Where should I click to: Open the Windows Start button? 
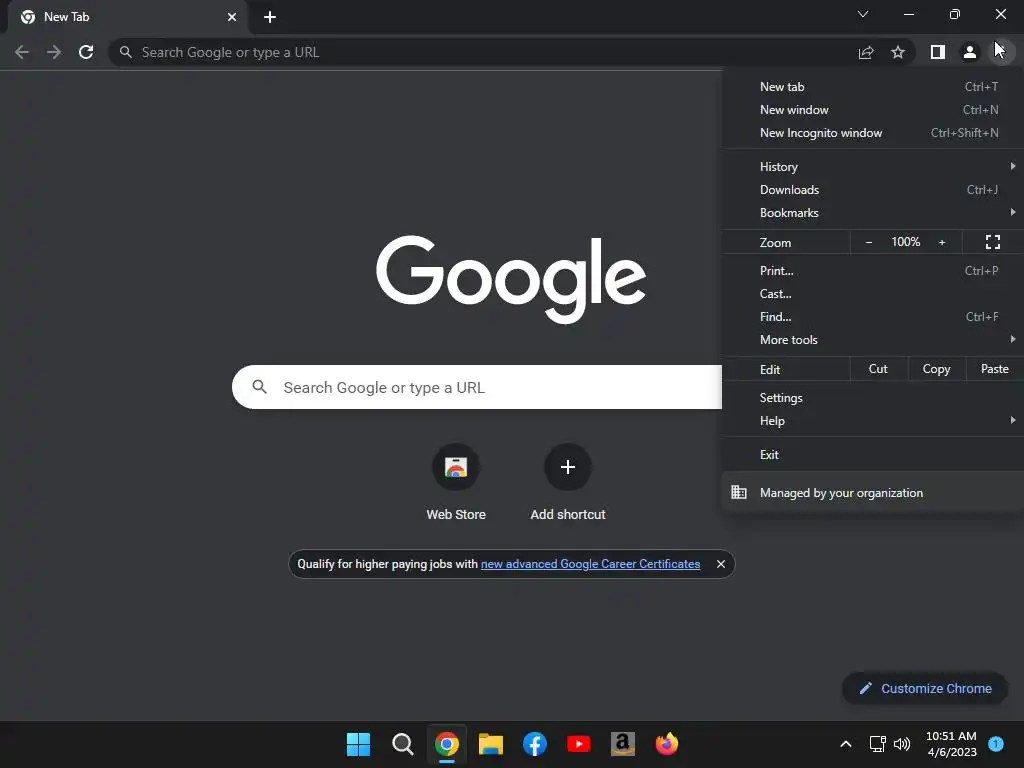click(358, 744)
